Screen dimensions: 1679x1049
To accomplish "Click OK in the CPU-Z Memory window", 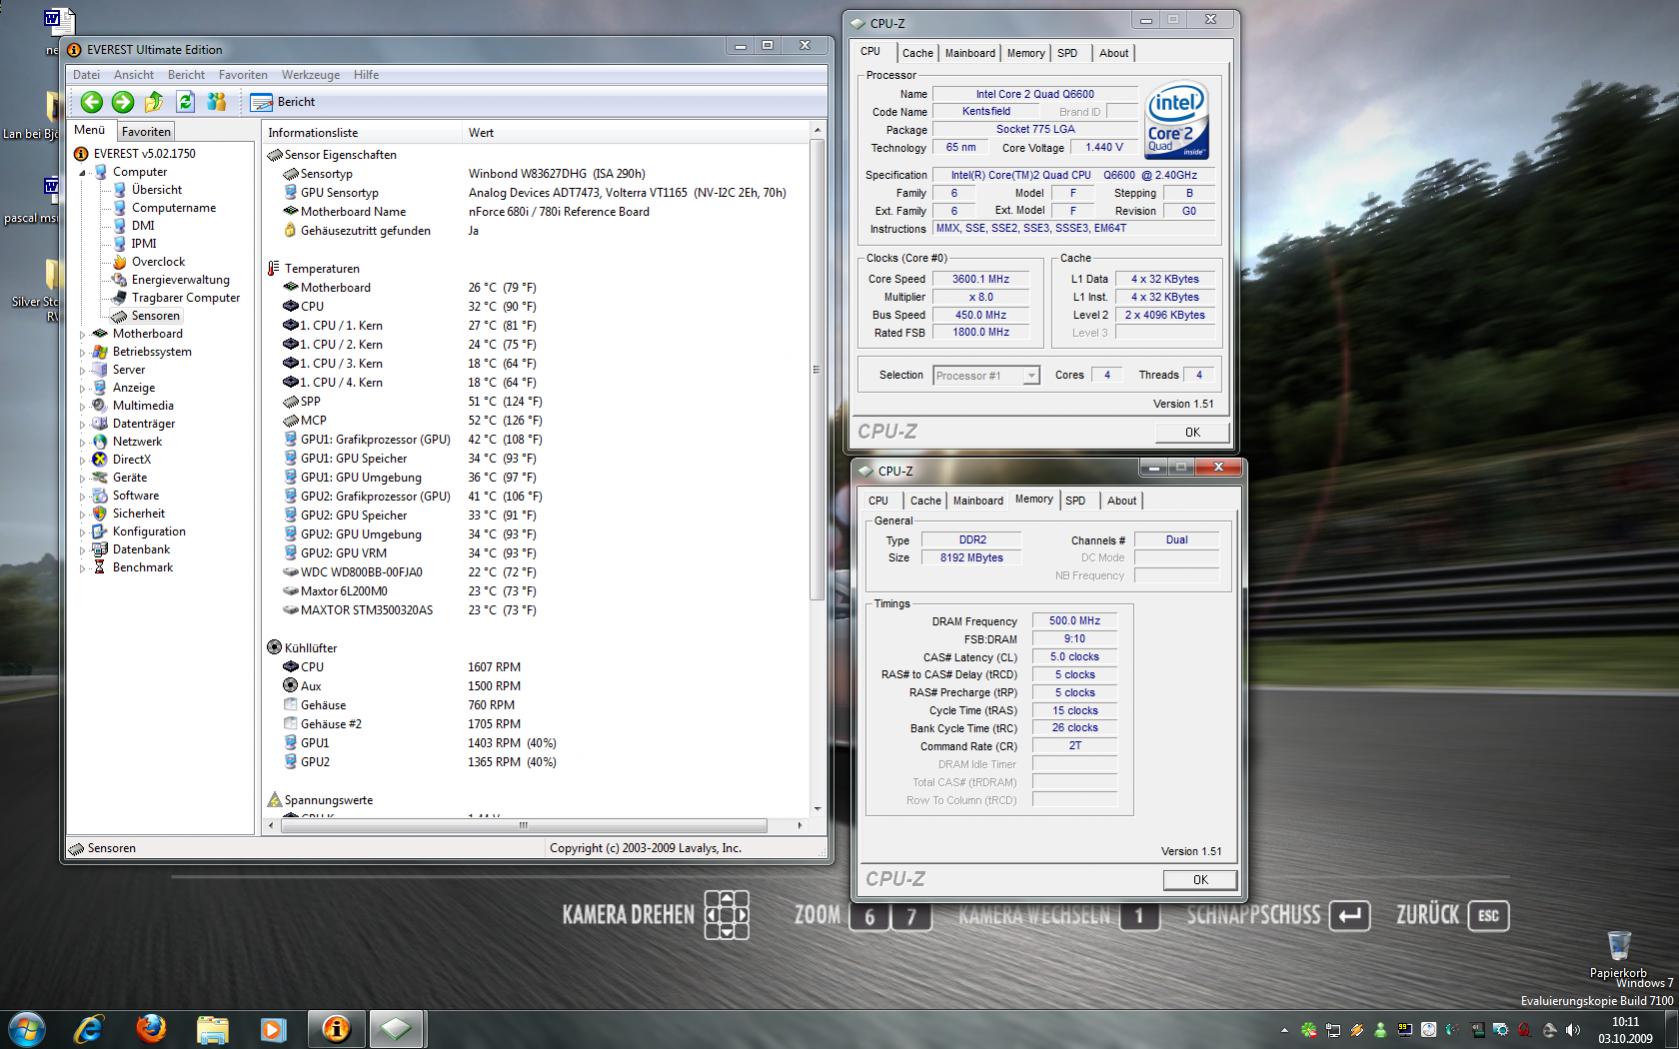I will pyautogui.click(x=1200, y=880).
